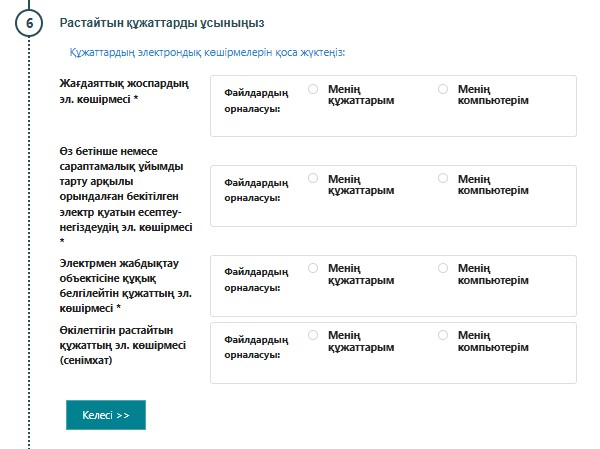
Task: Click 'Файлдардың орналасуы' text in электр қуатын есептеу row
Action: click(256, 189)
